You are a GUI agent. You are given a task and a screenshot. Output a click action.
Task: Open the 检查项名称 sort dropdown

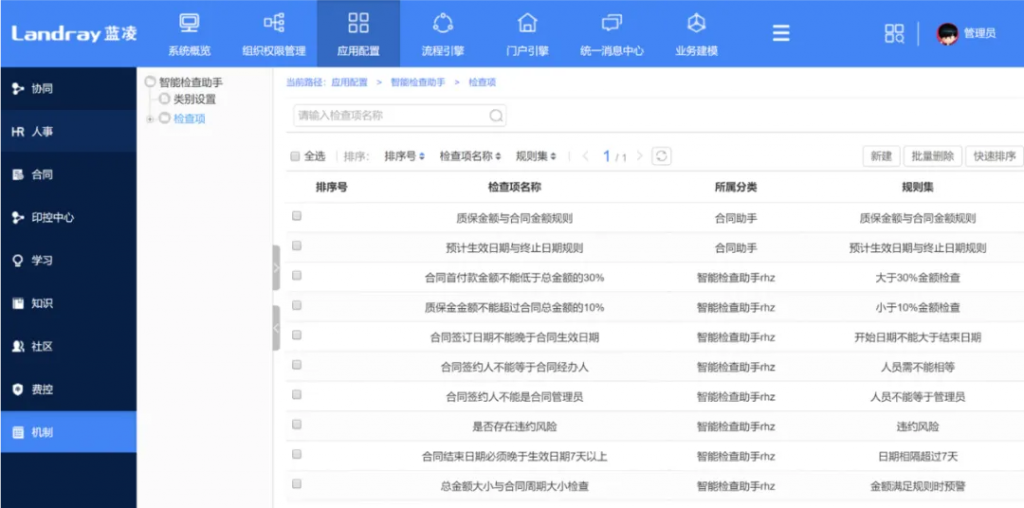(x=471, y=157)
